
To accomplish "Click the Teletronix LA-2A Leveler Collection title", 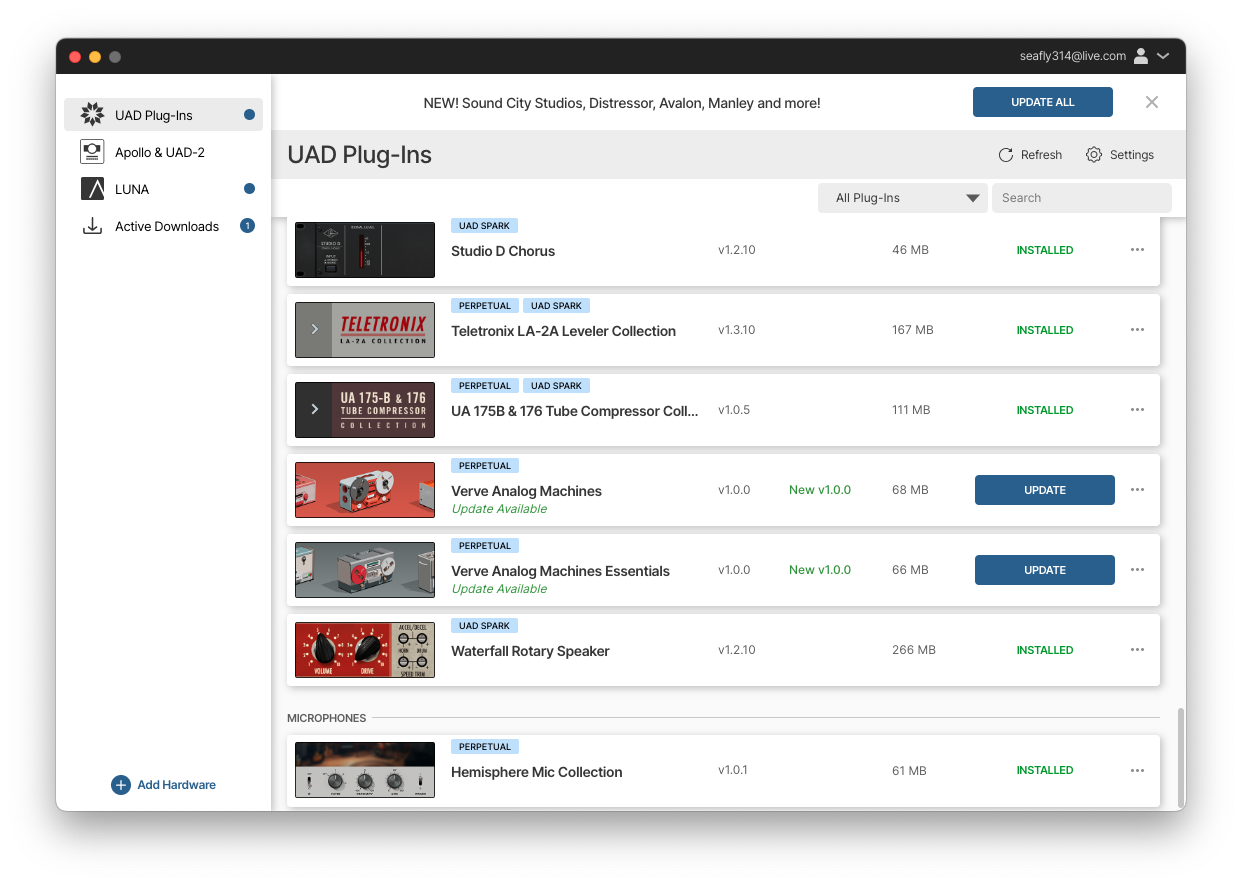I will (563, 331).
